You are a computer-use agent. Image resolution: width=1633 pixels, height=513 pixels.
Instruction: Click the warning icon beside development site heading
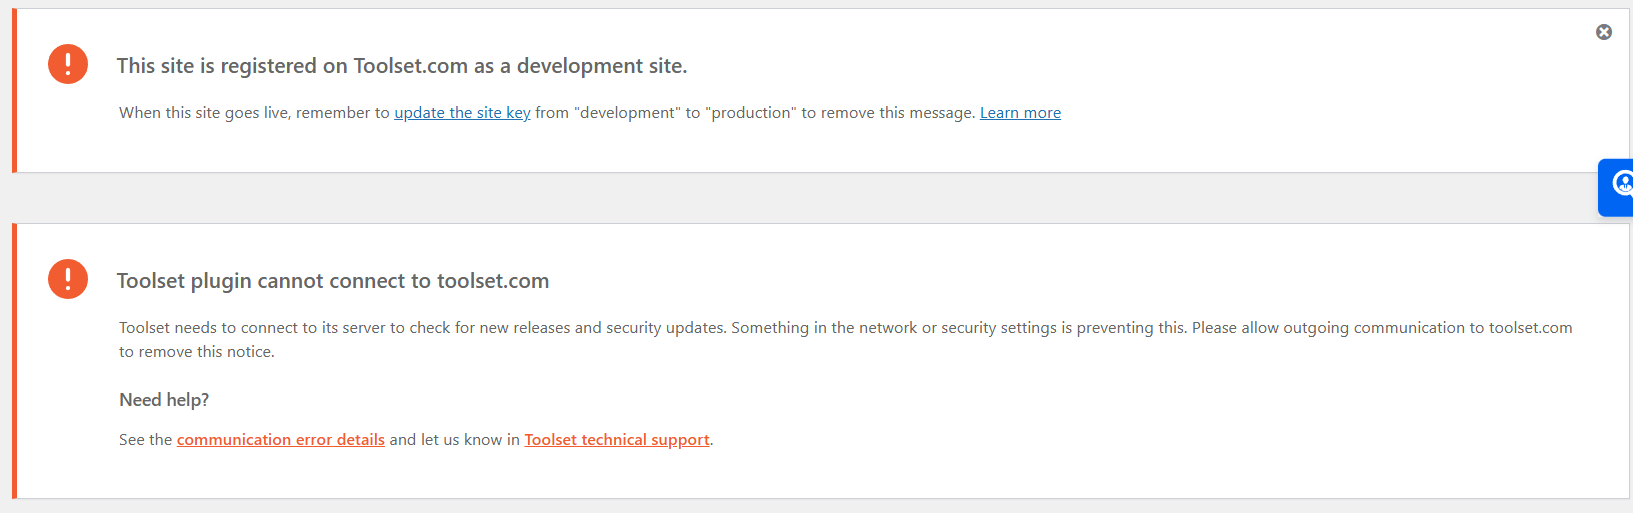68,64
